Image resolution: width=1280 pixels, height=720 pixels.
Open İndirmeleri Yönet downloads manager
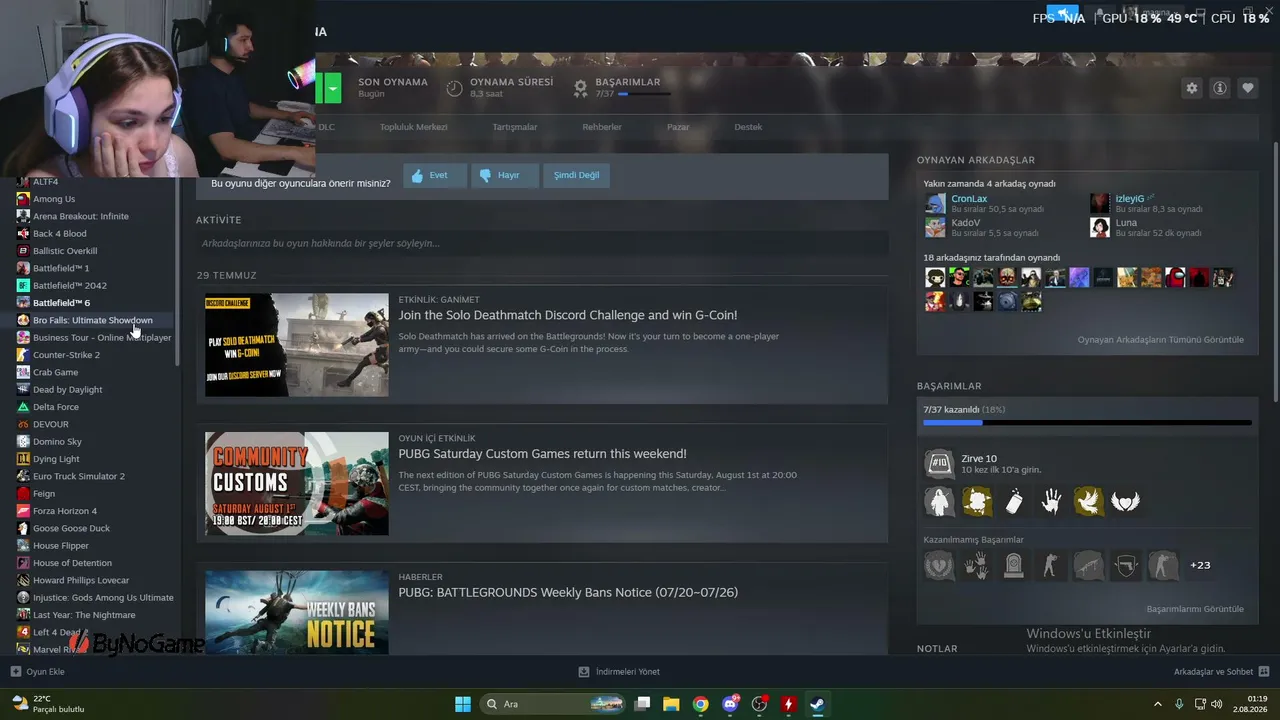[619, 672]
